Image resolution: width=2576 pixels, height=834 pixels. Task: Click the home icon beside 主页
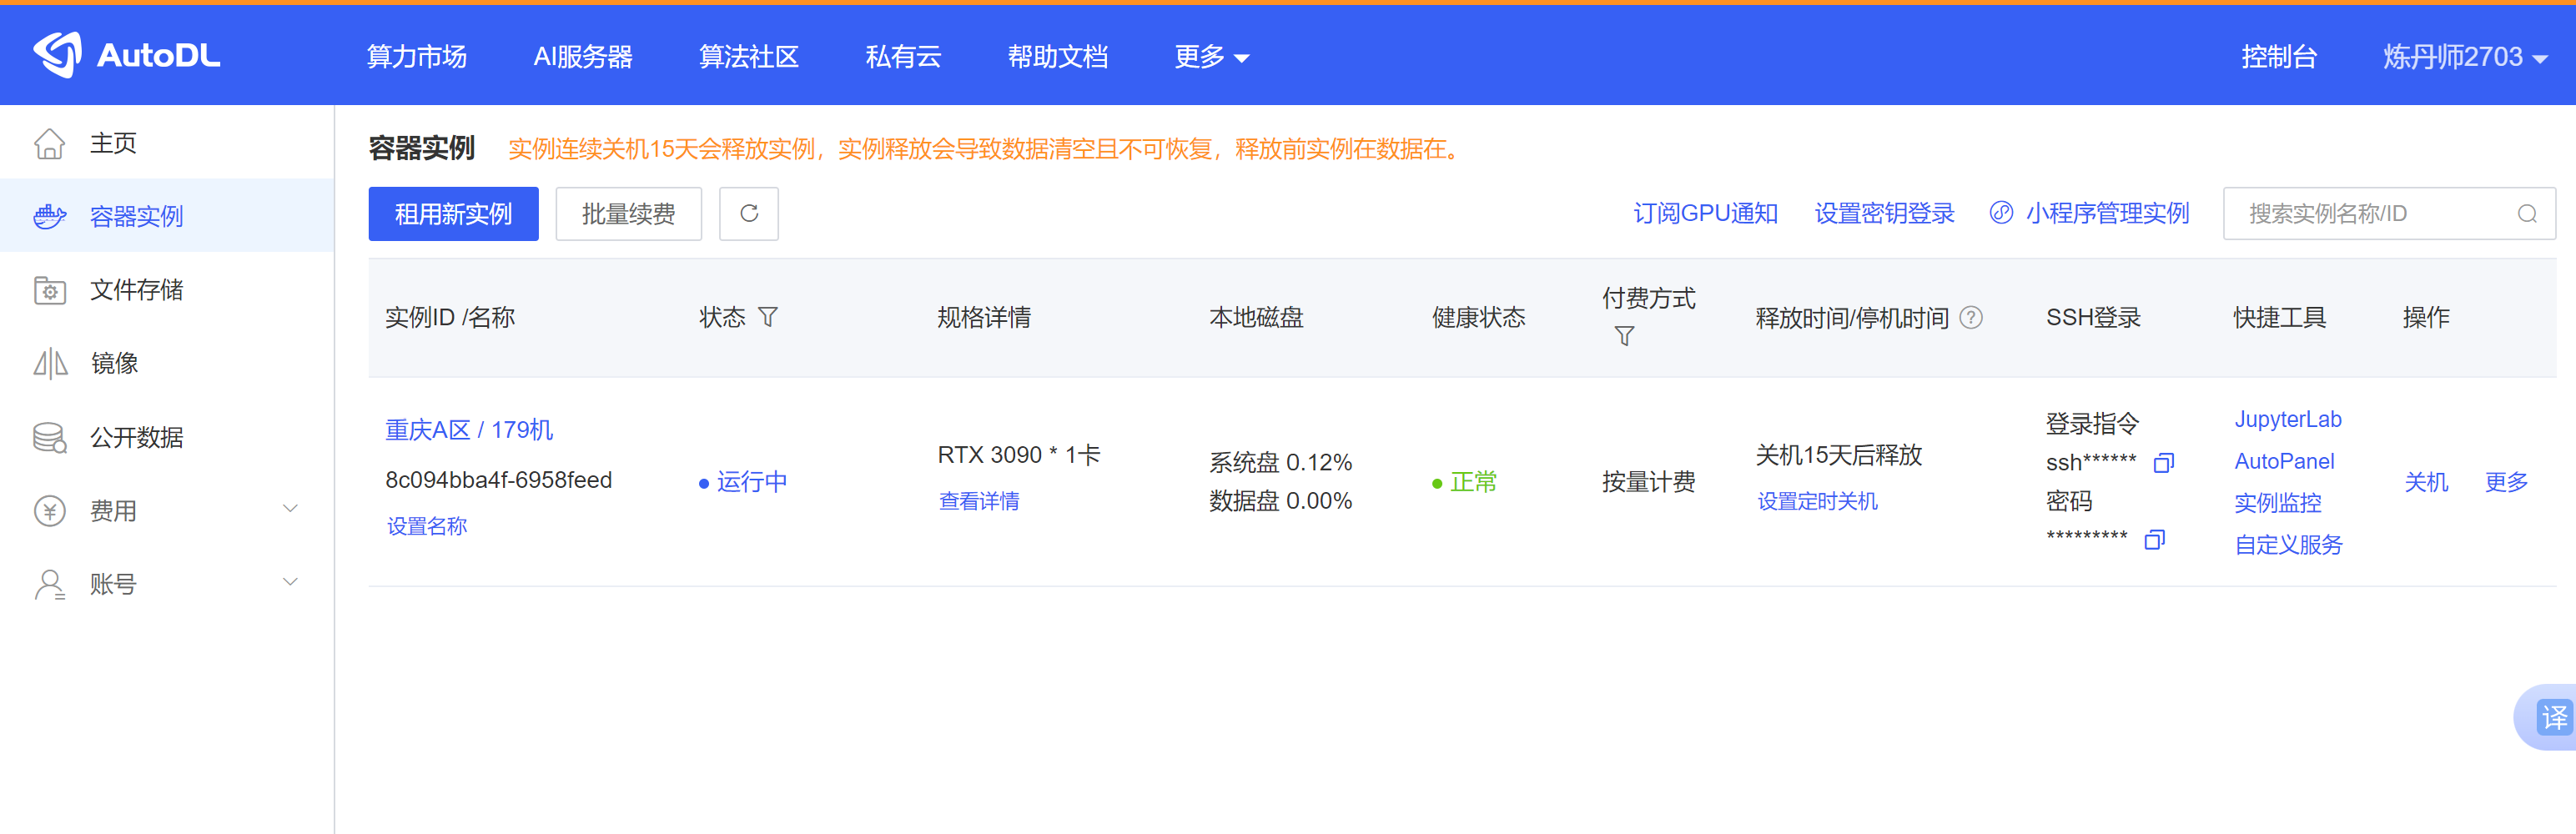(49, 143)
